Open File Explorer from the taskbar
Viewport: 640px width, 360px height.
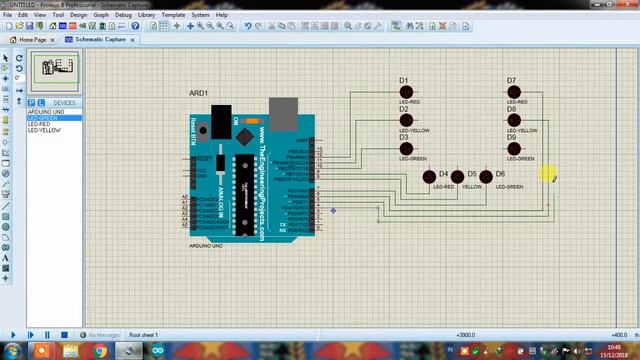point(71,351)
